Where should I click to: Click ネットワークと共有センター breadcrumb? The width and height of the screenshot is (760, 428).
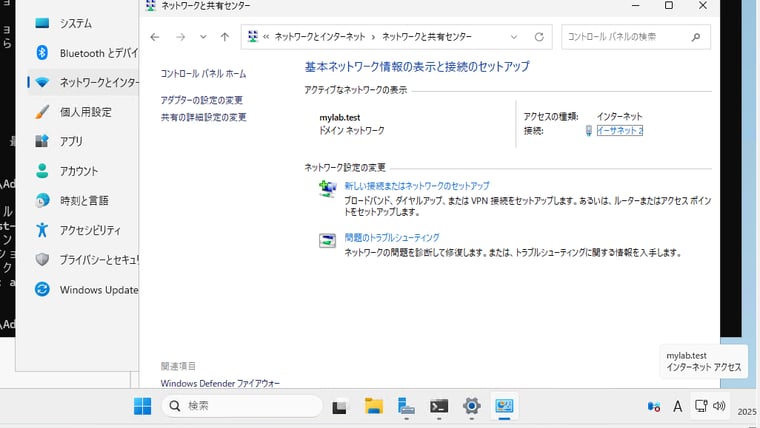tap(427, 37)
